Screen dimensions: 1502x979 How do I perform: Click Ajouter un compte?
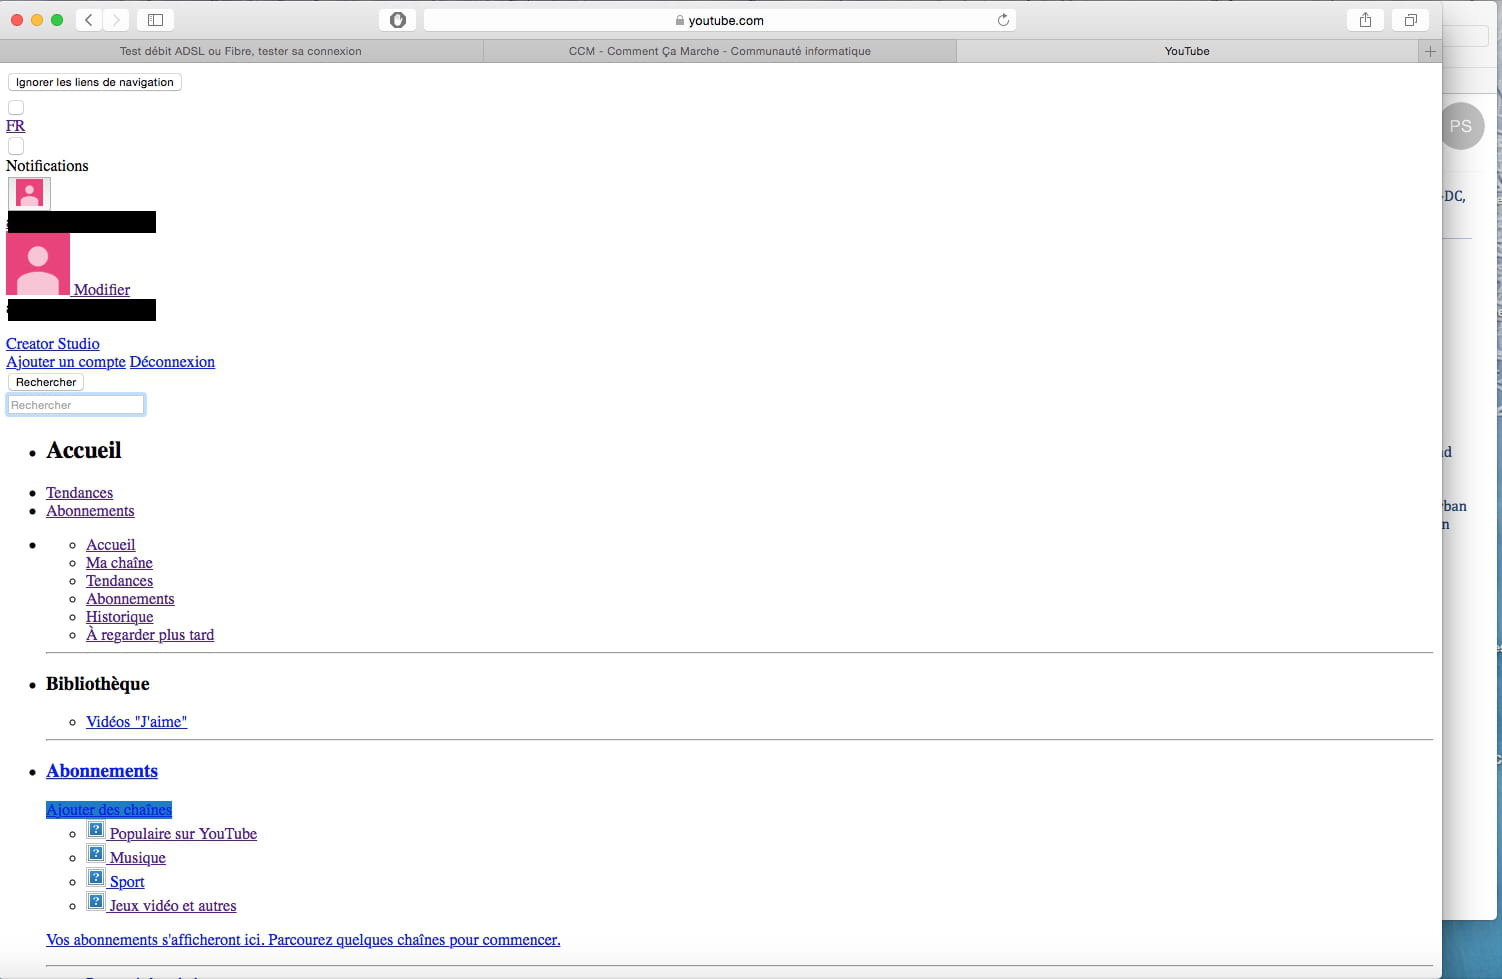click(x=66, y=362)
